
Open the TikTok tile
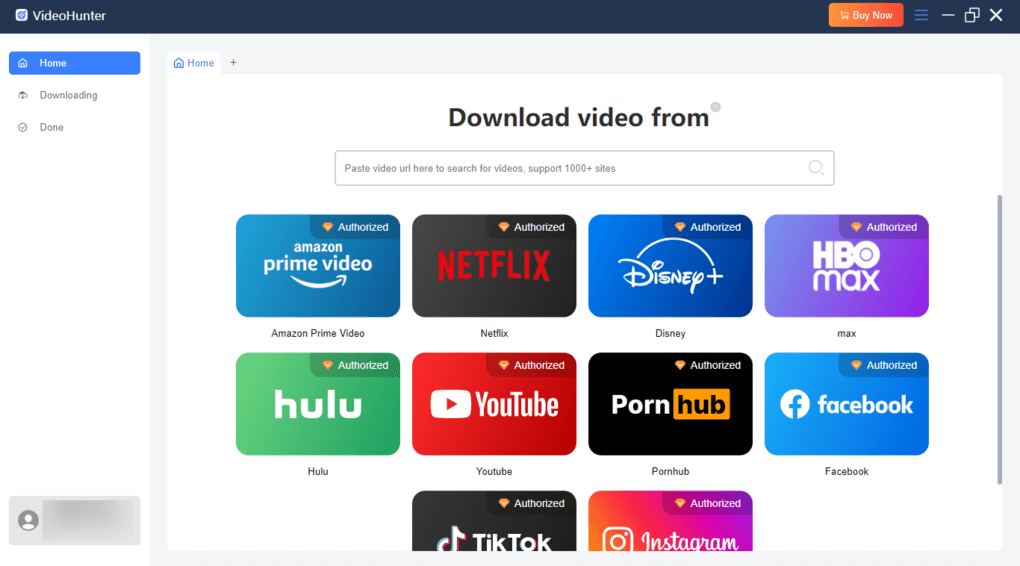494,521
